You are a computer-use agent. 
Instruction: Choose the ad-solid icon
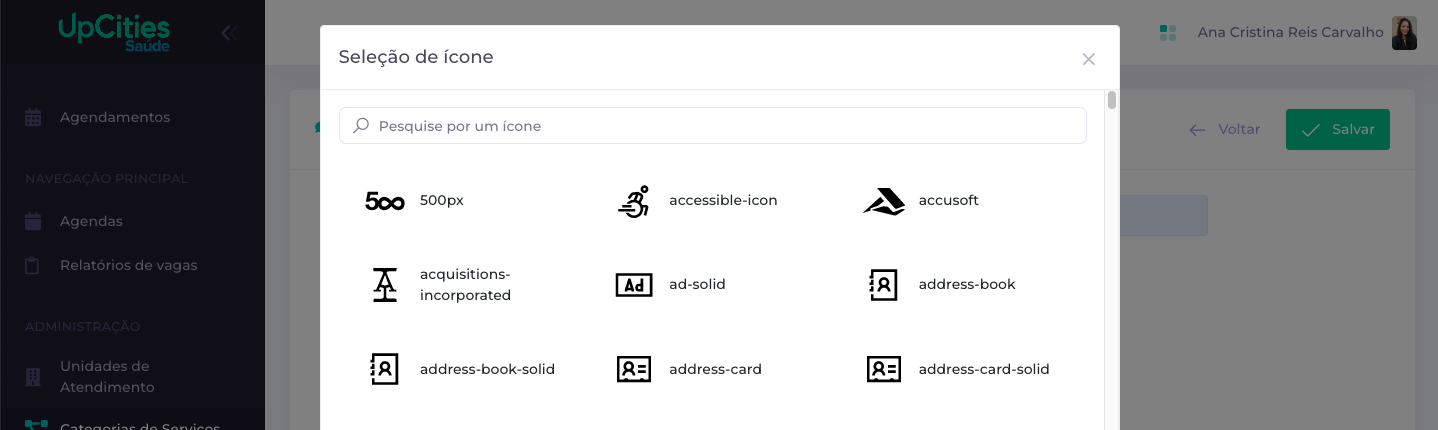634,285
